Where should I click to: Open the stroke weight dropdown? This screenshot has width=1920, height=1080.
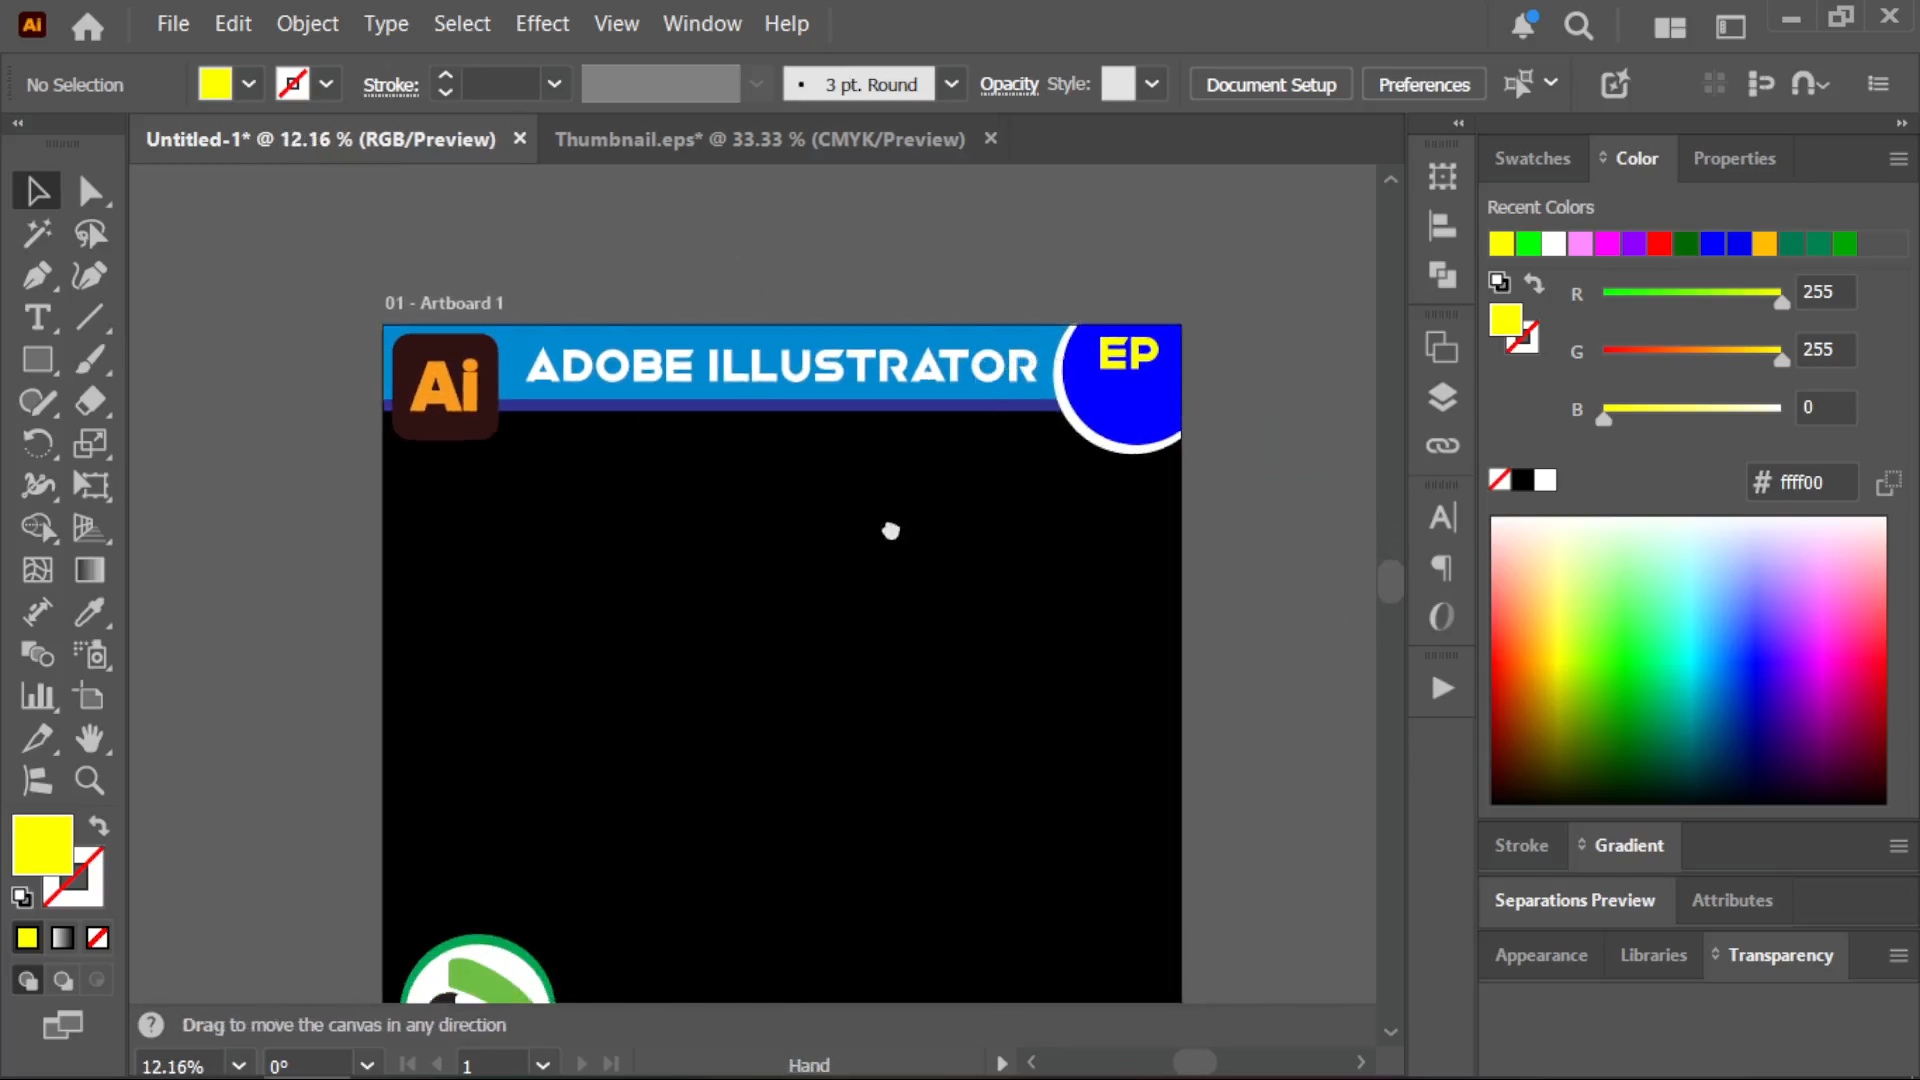click(554, 84)
